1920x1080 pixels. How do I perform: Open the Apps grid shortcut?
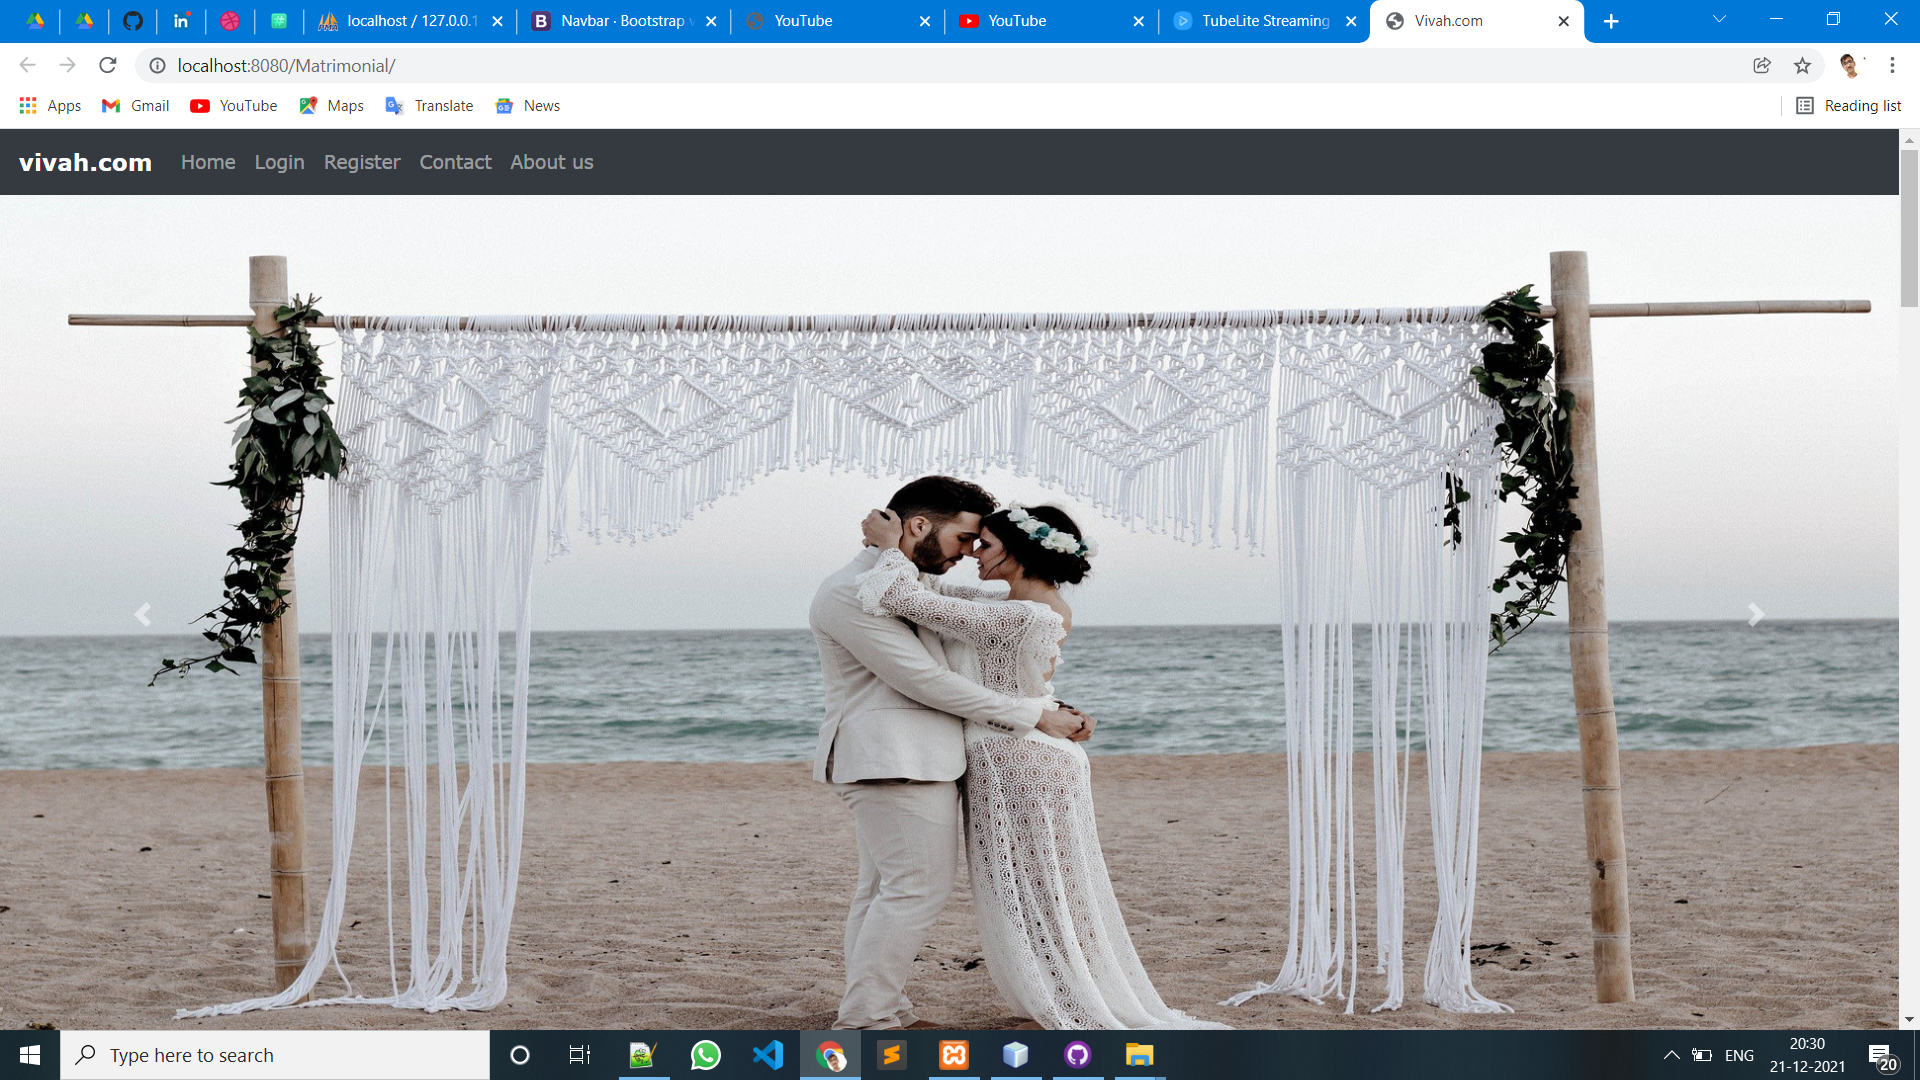tap(50, 106)
